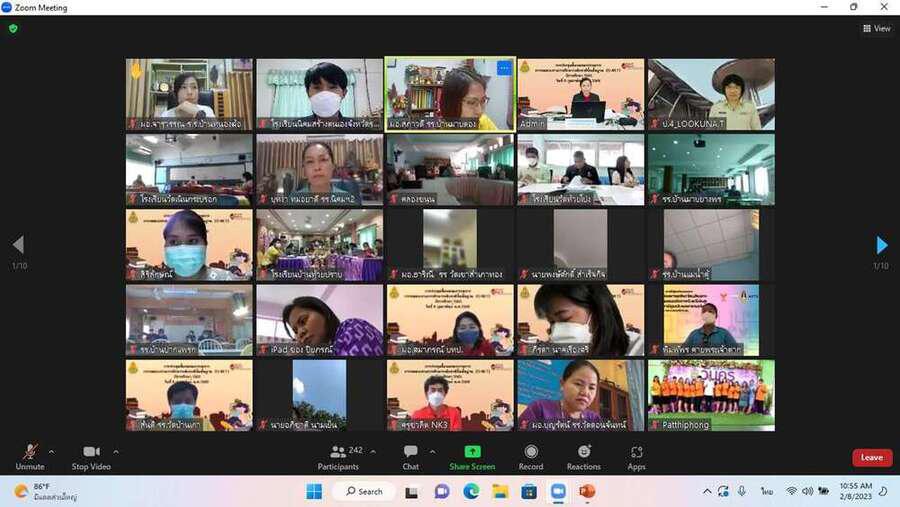Screen dimensions: 900x507
Task: Start Share Screen
Action: tap(472, 455)
